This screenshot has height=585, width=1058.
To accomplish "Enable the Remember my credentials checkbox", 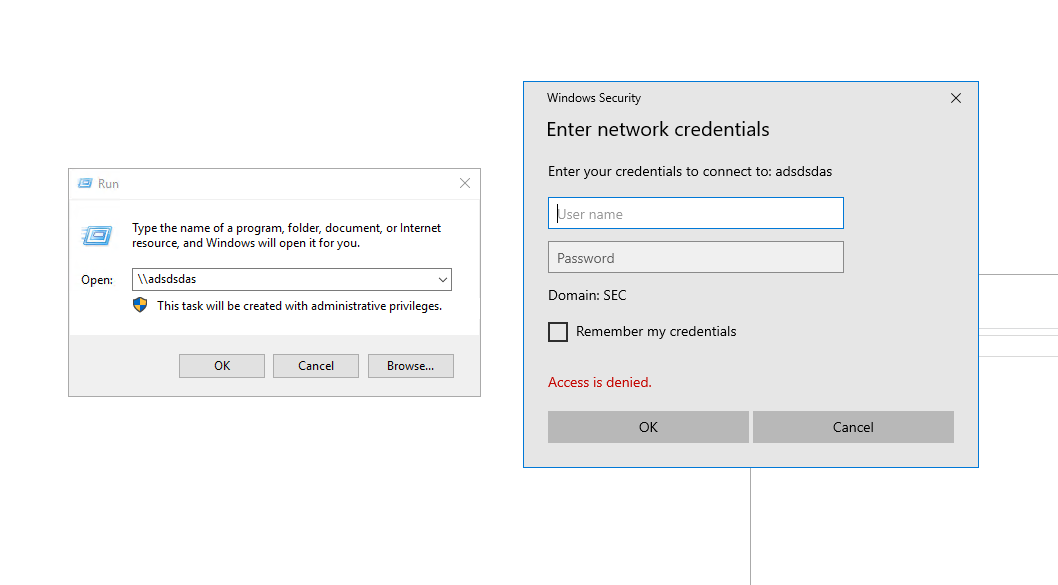I will pyautogui.click(x=558, y=332).
